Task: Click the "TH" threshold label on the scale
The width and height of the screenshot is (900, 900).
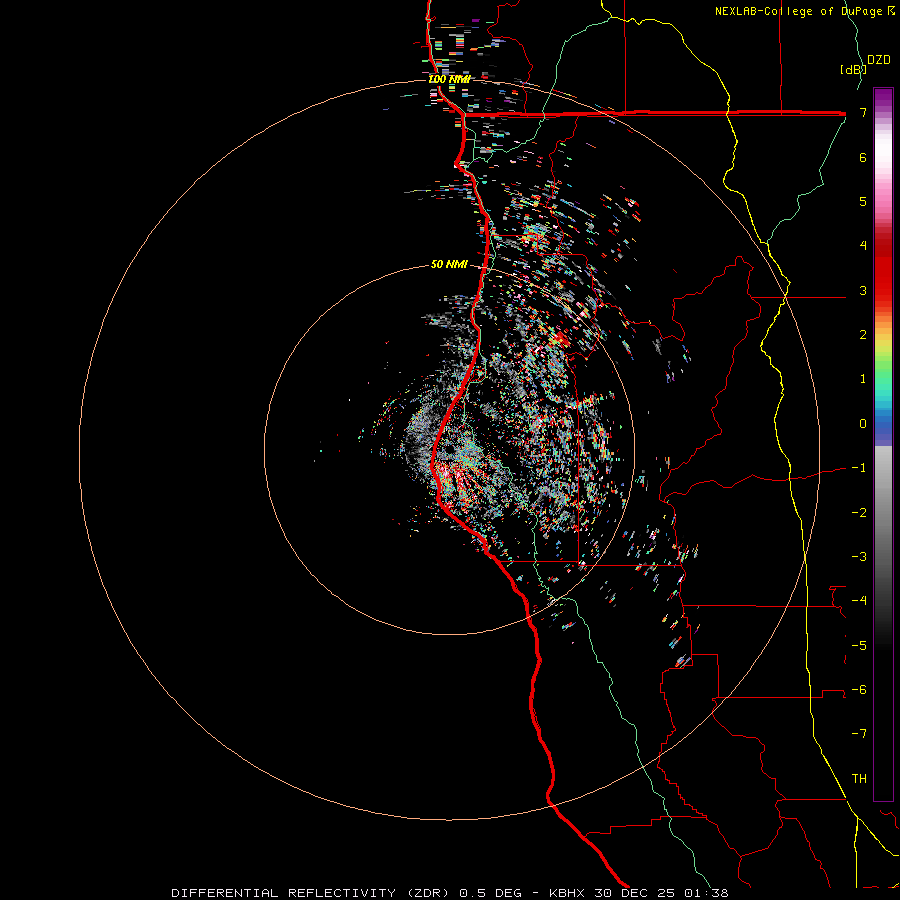Action: click(x=859, y=779)
